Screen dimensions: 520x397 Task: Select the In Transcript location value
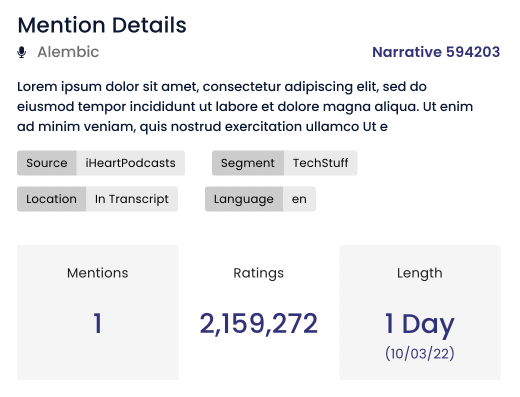[x=132, y=199]
